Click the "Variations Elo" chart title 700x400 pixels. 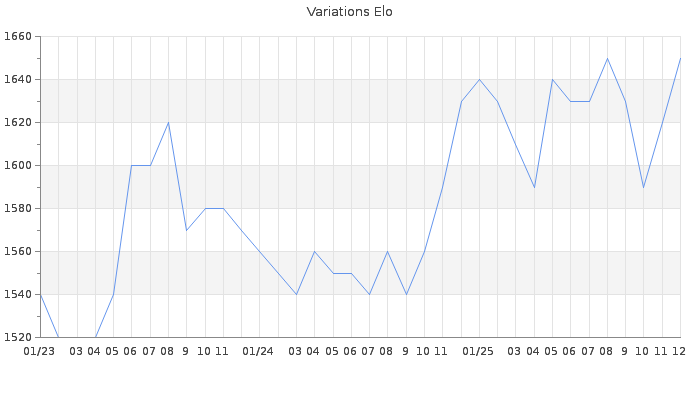tap(349, 12)
